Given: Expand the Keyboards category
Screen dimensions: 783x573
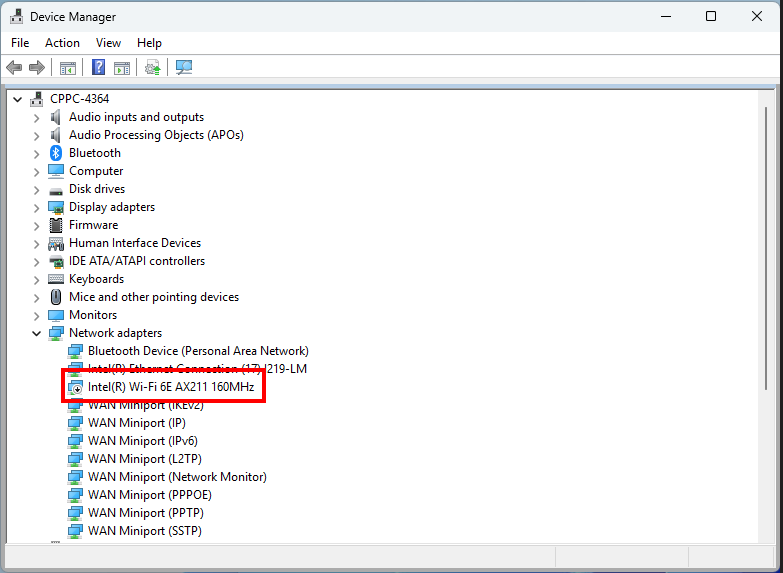Looking at the screenshot, I should coord(36,280).
